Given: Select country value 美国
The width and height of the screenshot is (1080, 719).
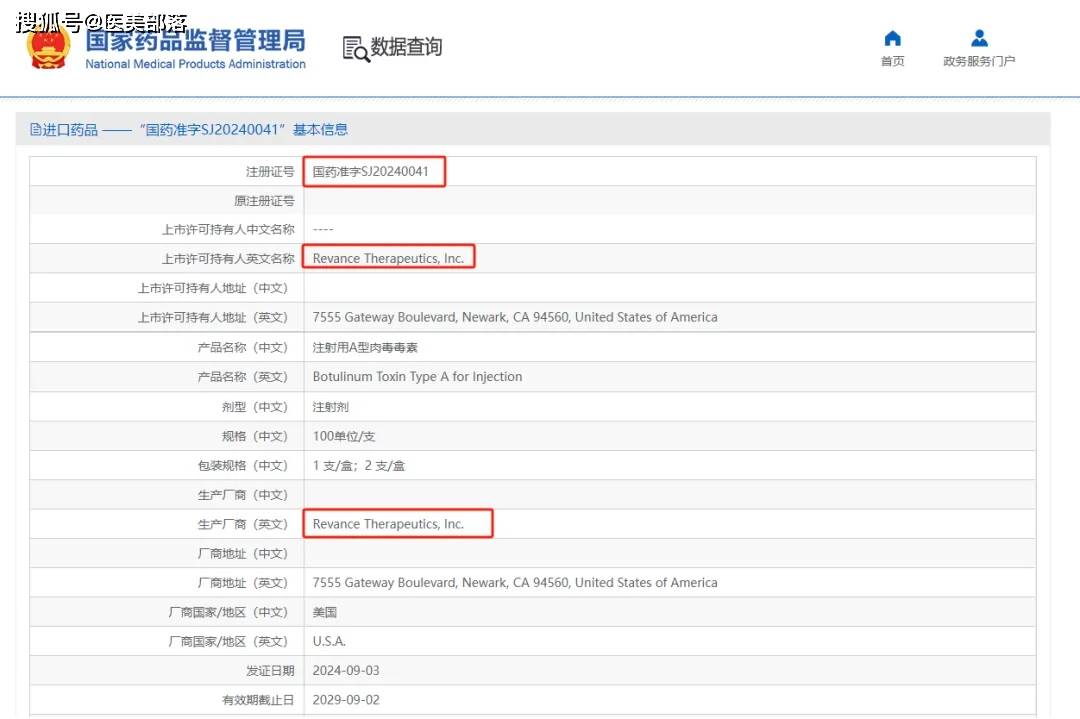Looking at the screenshot, I should pyautogui.click(x=325, y=612).
